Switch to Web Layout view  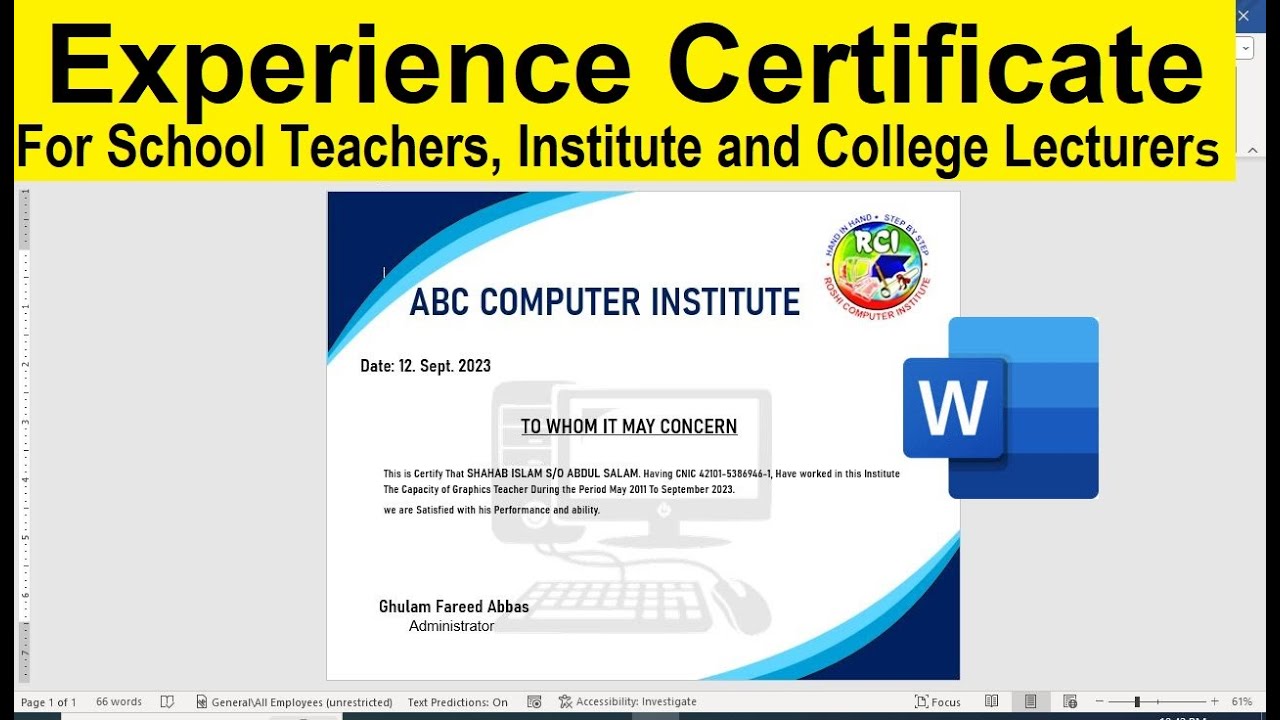pyautogui.click(x=1070, y=702)
